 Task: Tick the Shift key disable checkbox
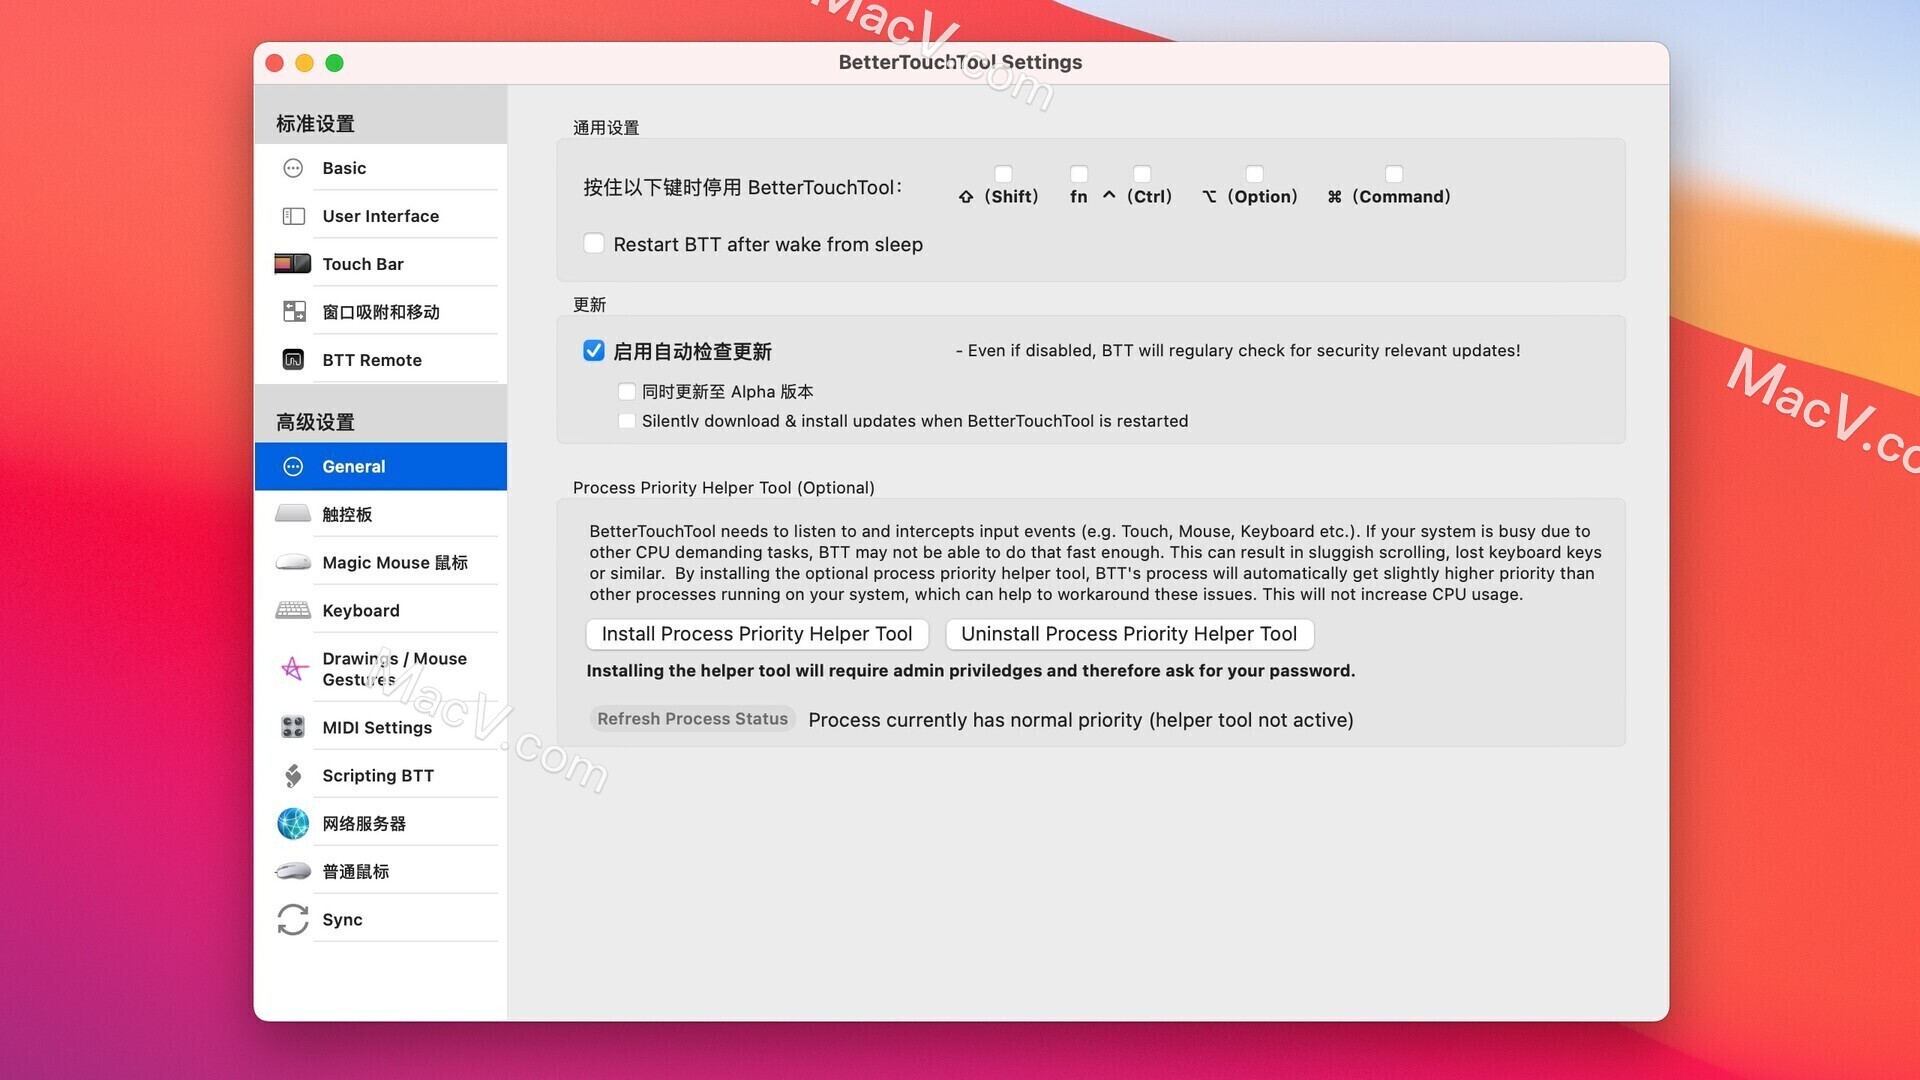(x=1003, y=174)
